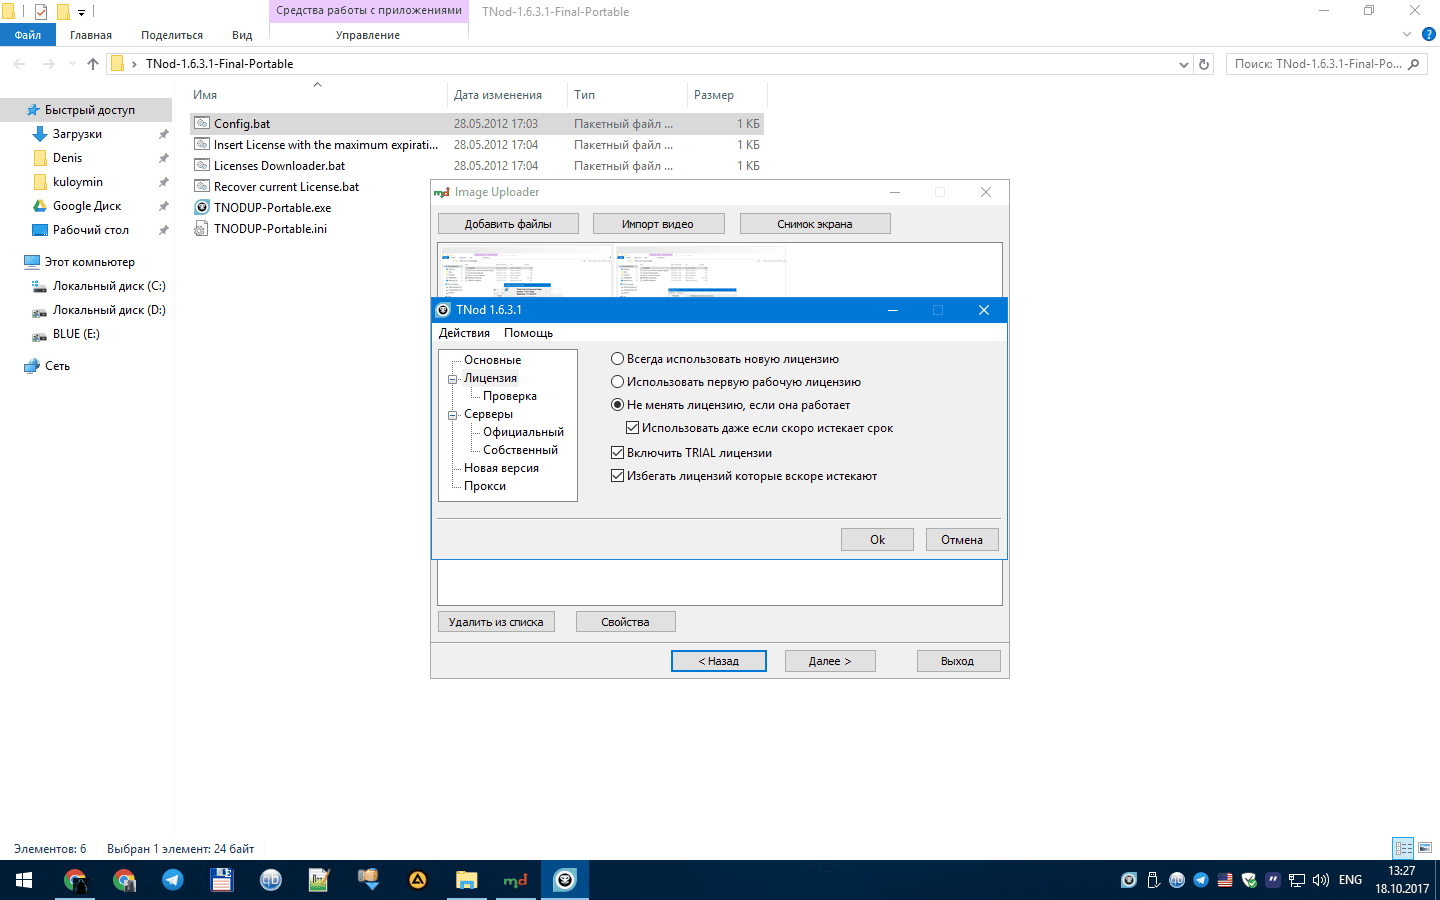Open qBittorrent from taskbar
This screenshot has width=1440, height=900.
tap(271, 880)
